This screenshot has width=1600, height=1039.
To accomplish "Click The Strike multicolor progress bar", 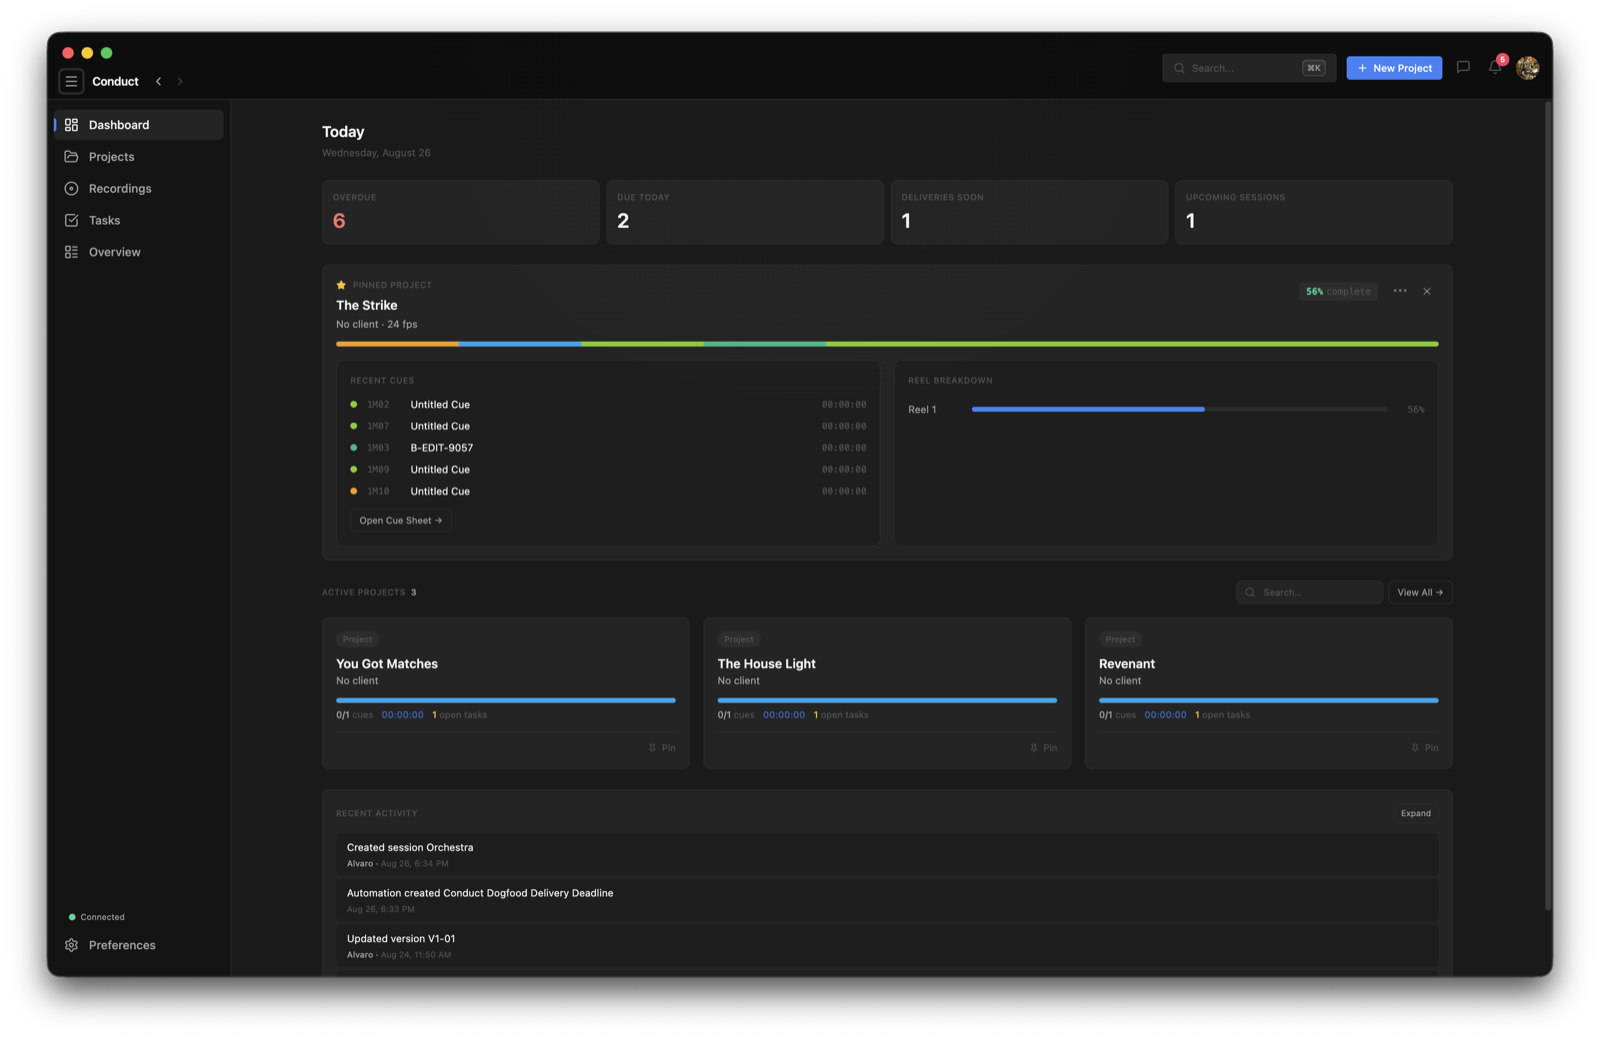I will (x=887, y=344).
